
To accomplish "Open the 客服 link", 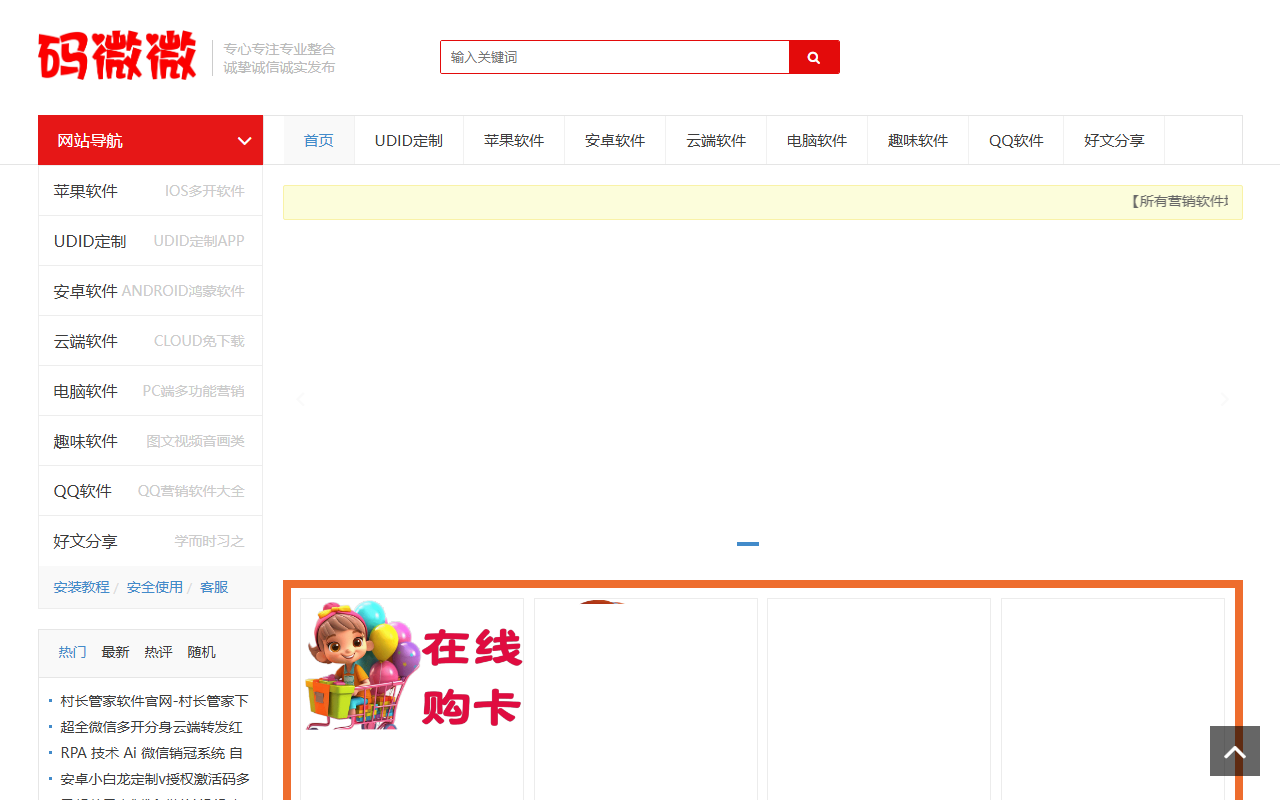I will (x=214, y=587).
